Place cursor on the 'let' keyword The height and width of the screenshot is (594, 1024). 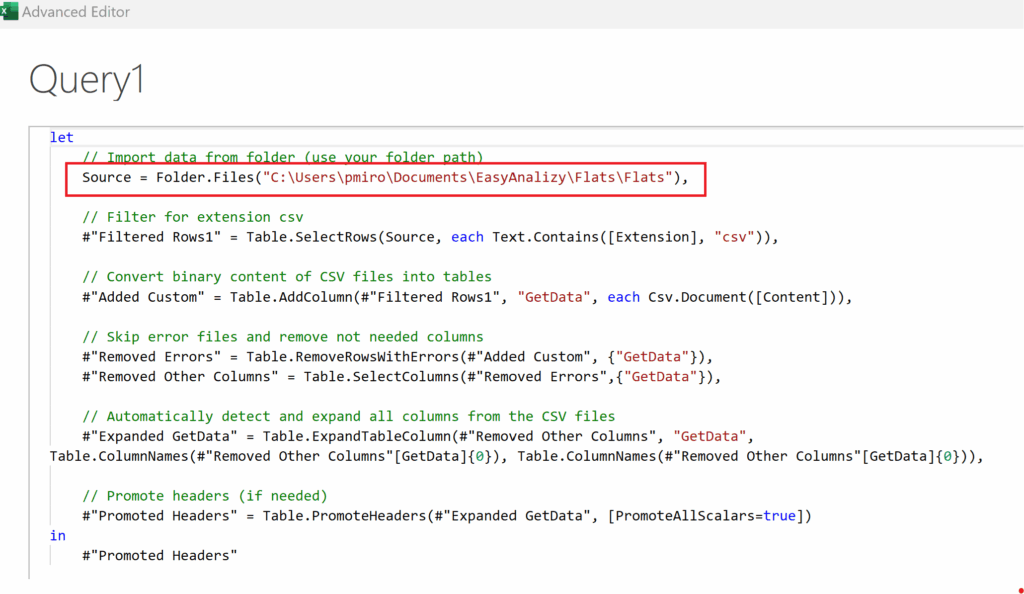coord(62,138)
